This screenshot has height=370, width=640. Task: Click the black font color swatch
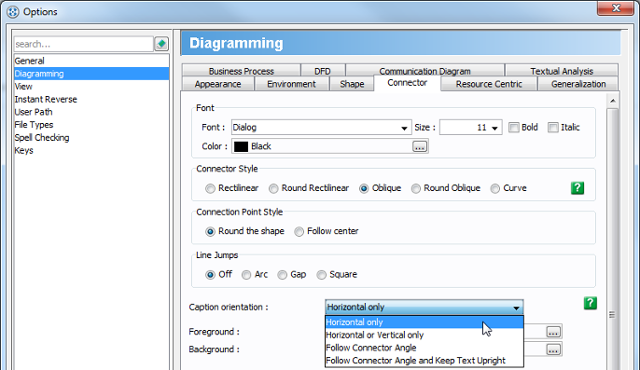pyautogui.click(x=241, y=146)
